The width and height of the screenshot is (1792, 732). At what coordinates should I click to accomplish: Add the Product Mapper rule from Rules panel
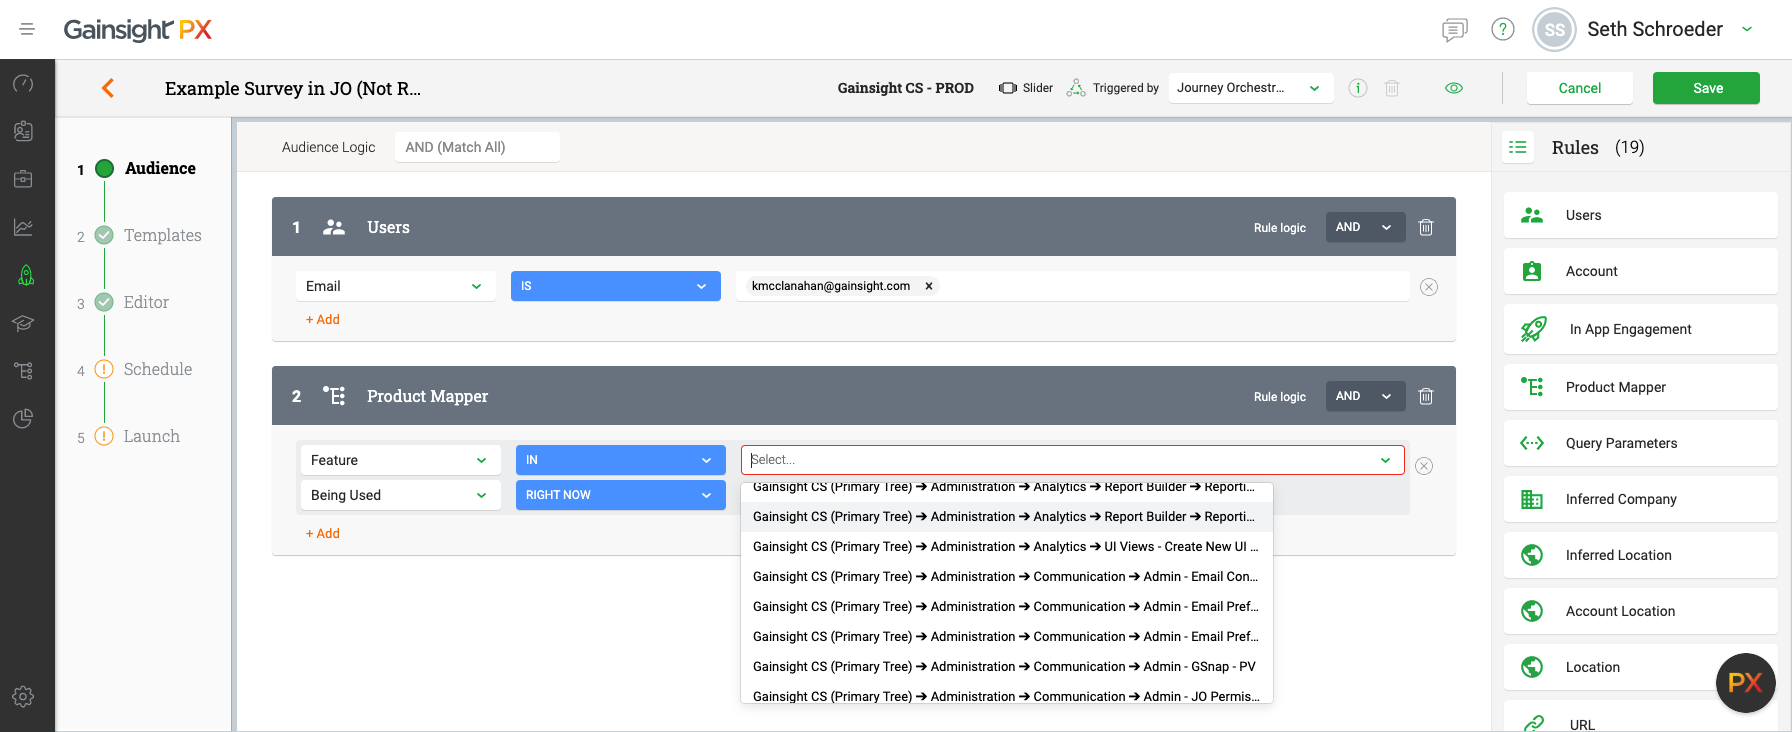[1640, 387]
